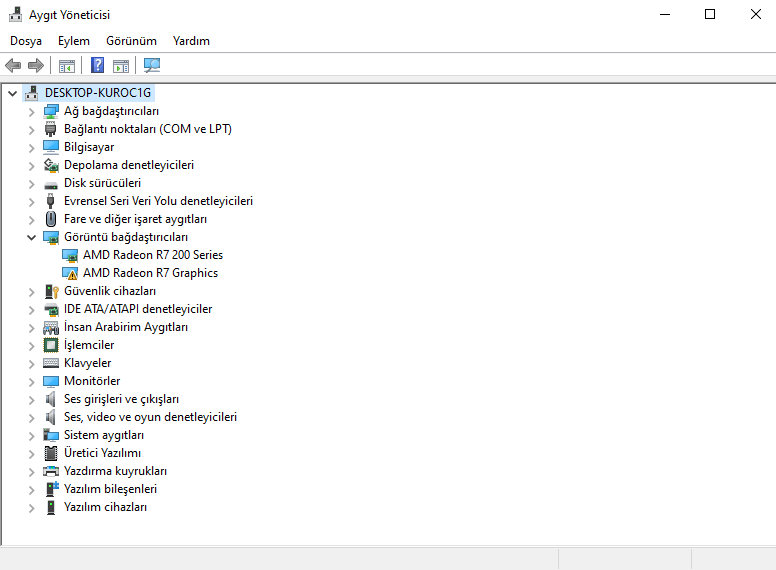
Task: Scan for hardware changes monitor icon
Action: 152,65
